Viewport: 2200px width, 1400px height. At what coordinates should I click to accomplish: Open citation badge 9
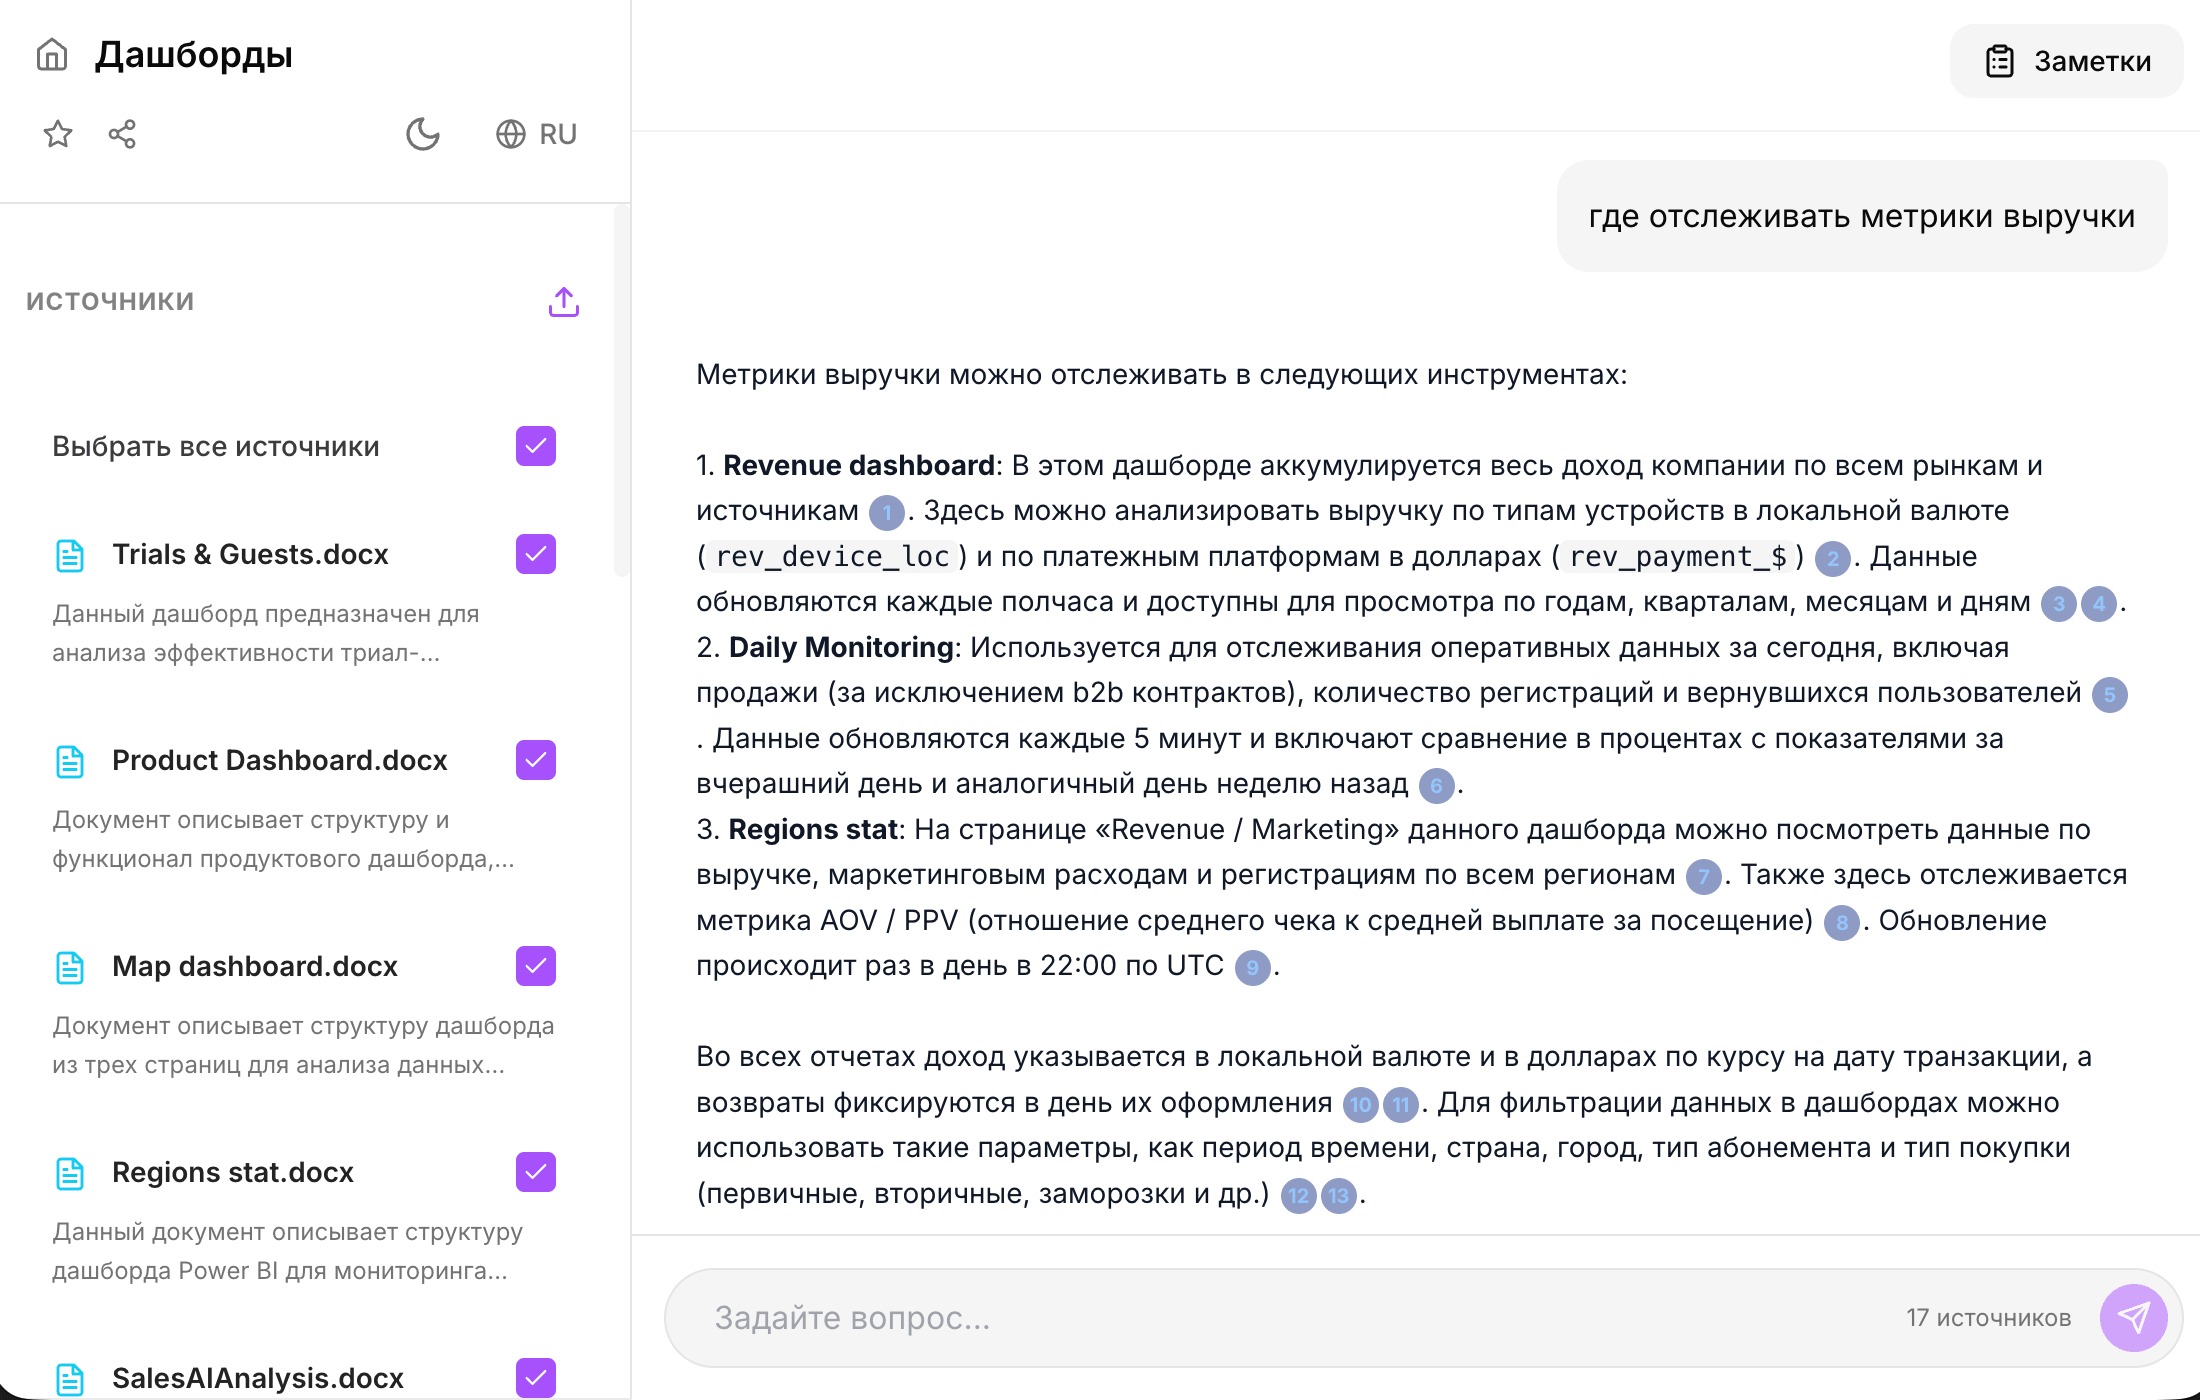tap(1252, 968)
